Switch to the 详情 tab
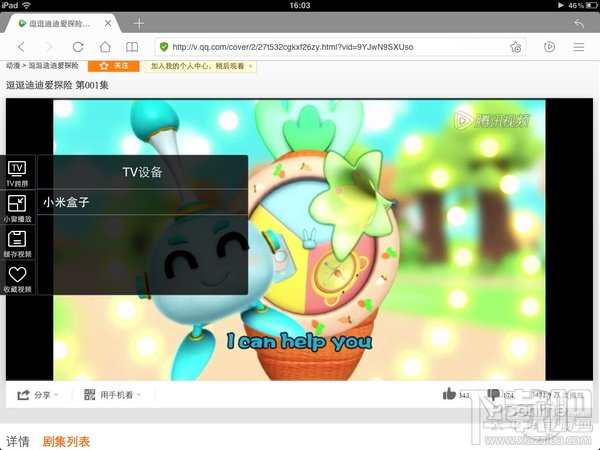Screen dimensions: 600x450 [18, 441]
